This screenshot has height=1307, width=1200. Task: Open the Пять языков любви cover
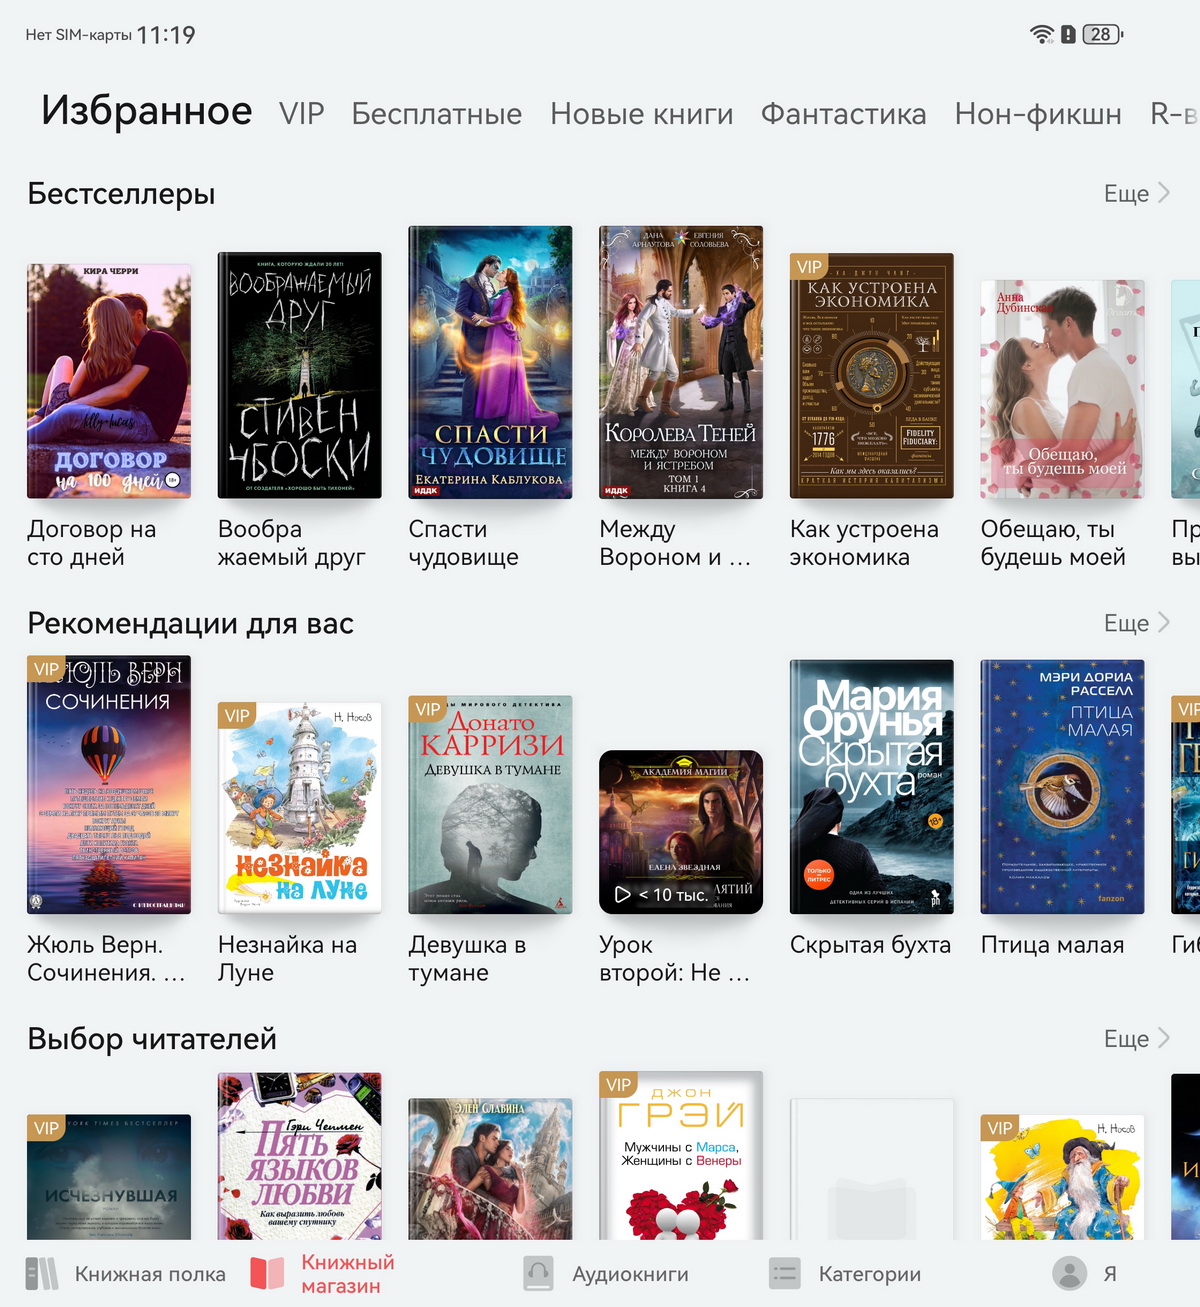coord(300,1156)
